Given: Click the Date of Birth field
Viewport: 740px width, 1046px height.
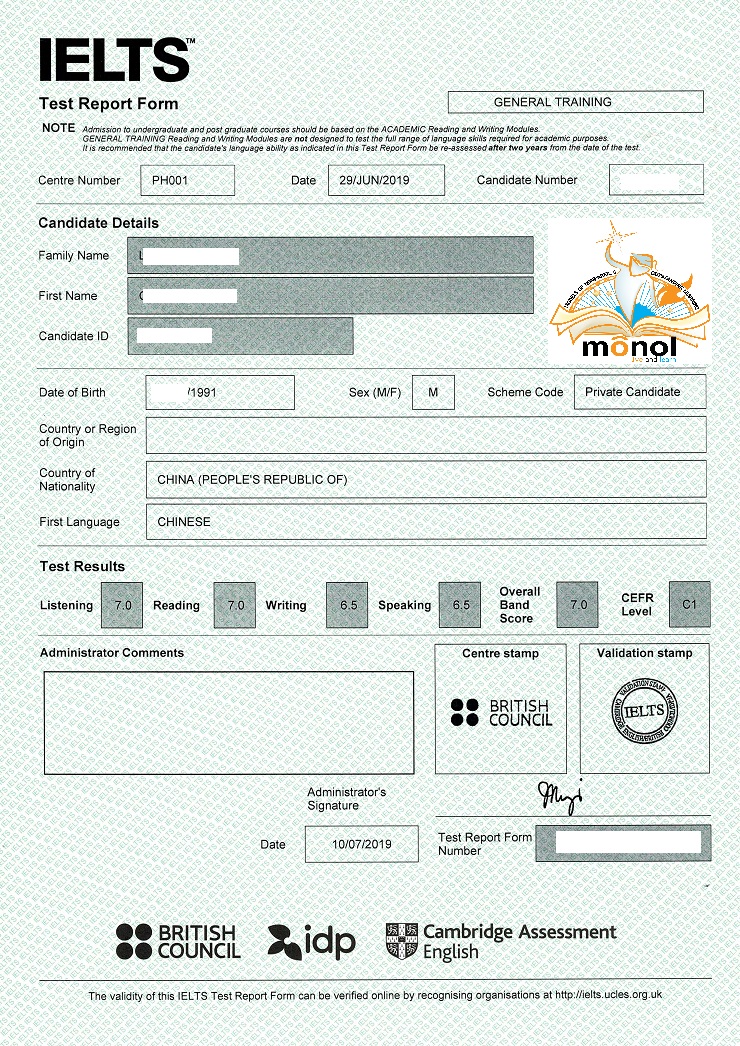Looking at the screenshot, I should click(x=220, y=392).
